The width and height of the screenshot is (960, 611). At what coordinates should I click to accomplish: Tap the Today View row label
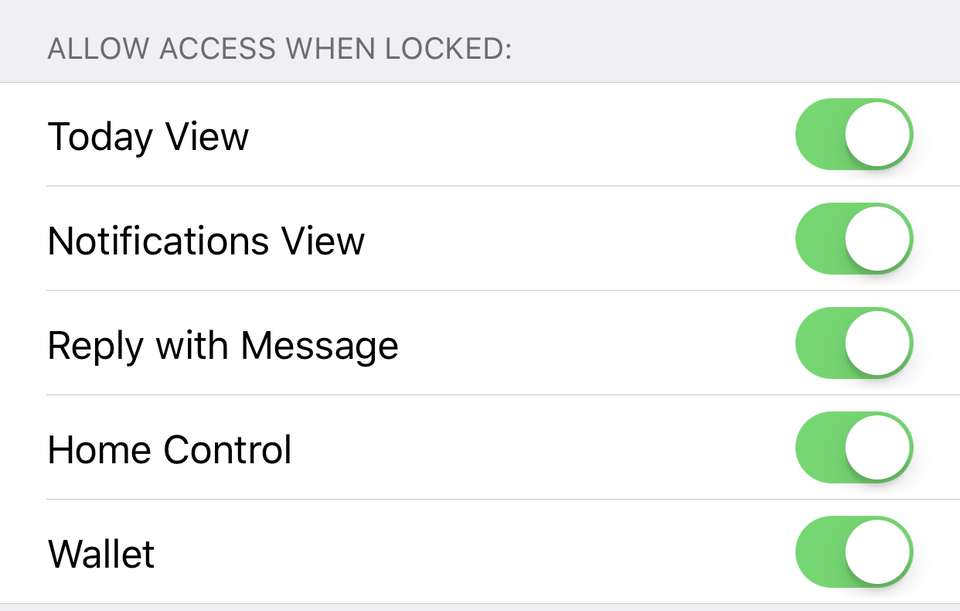pyautogui.click(x=147, y=136)
